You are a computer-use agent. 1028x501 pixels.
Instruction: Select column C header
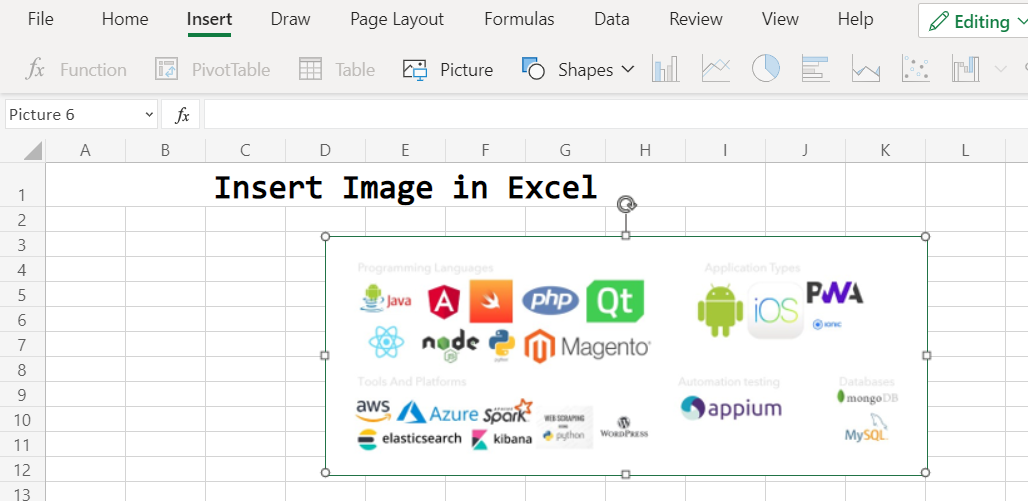click(245, 151)
